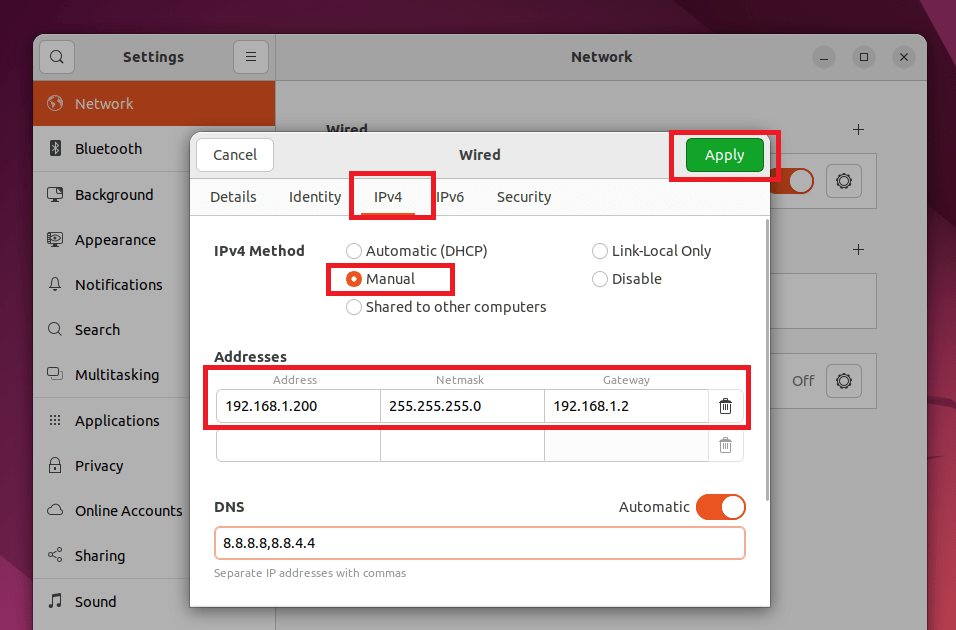
Task: Choose Automatic (DHCP) addressing
Action: coord(354,251)
